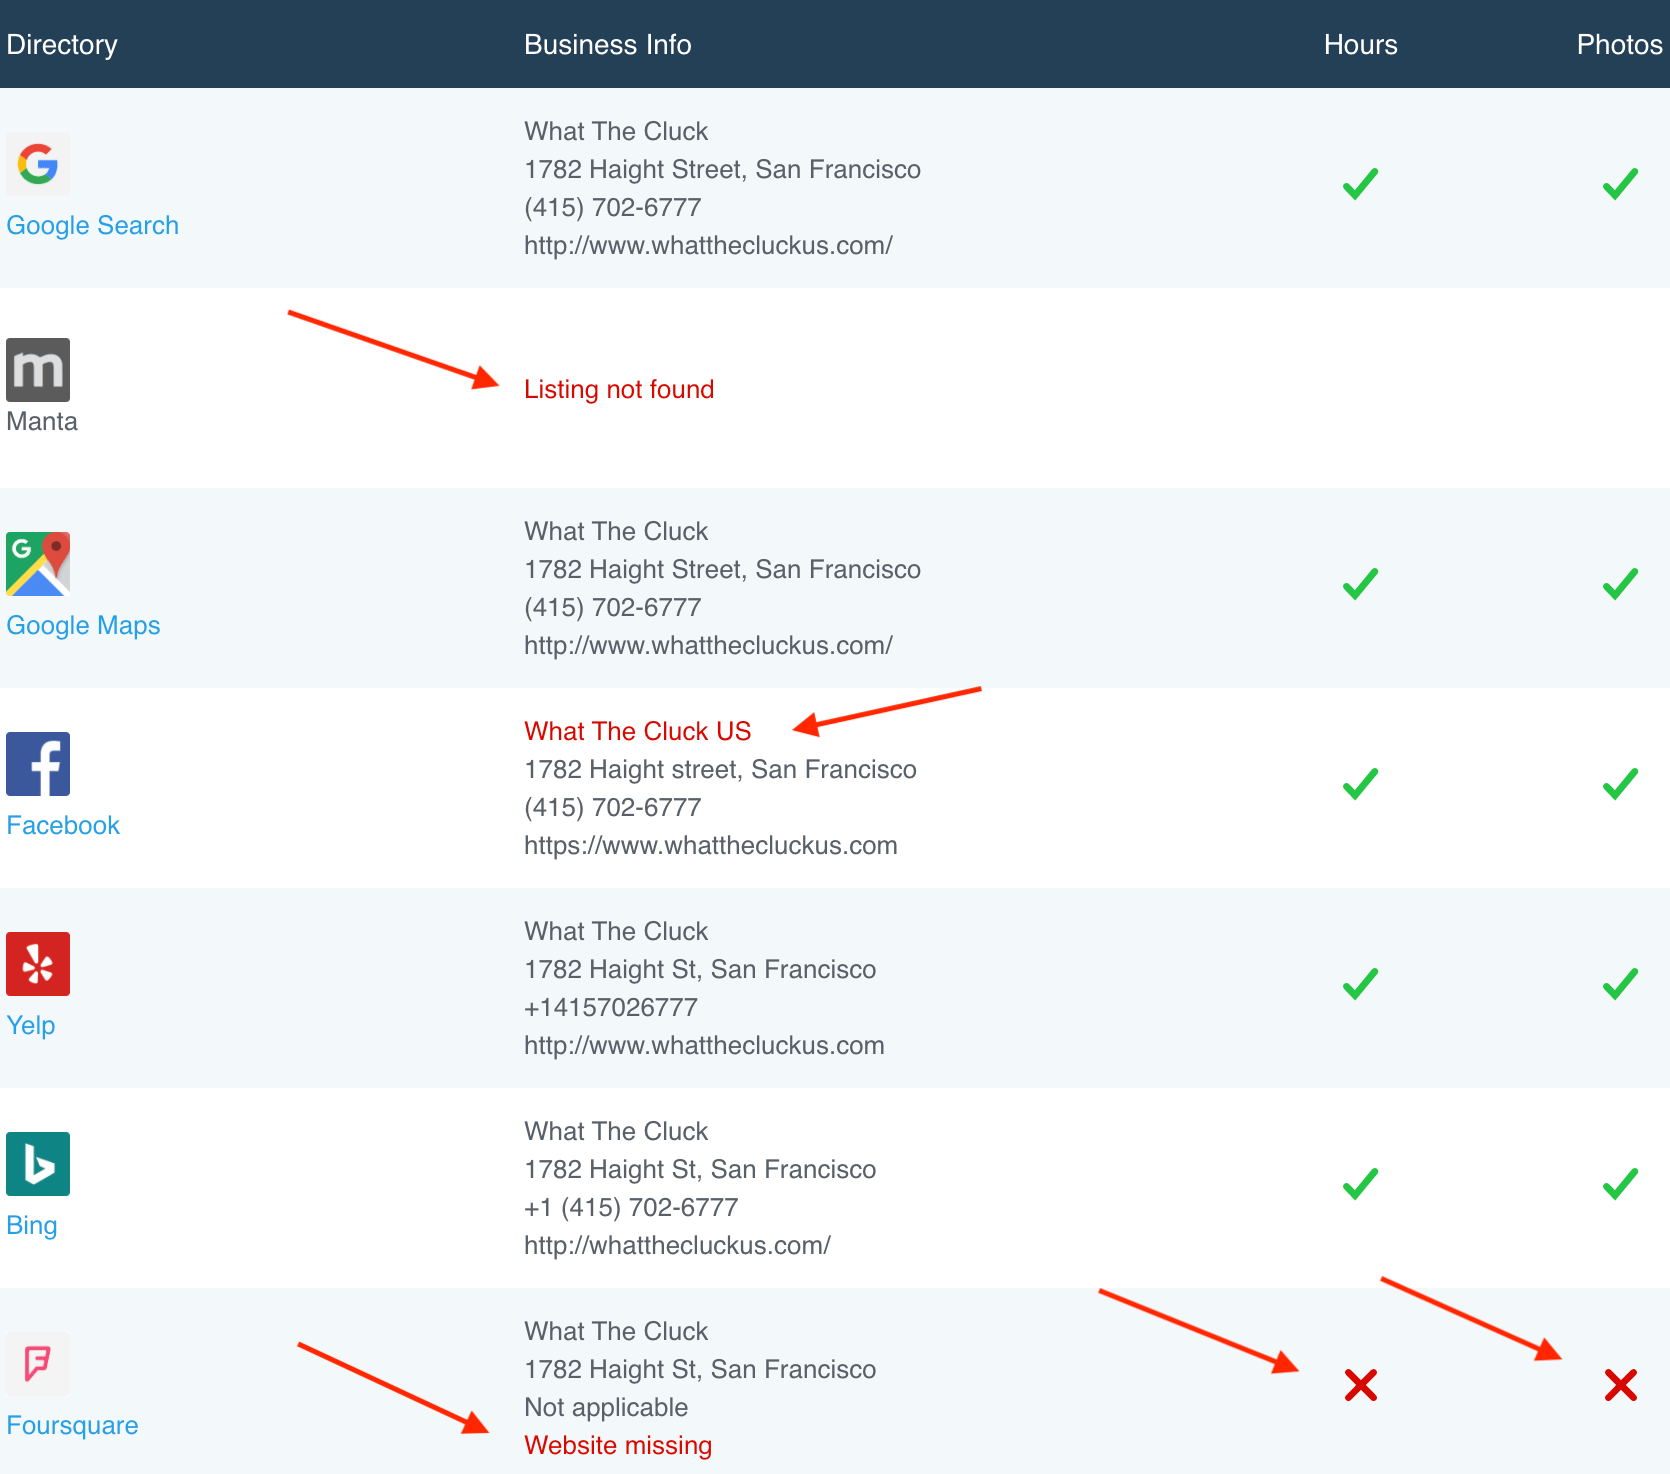The width and height of the screenshot is (1670, 1474).
Task: Click Yelp's URL http://www.whatthecluckus.com
Action: point(704,1045)
